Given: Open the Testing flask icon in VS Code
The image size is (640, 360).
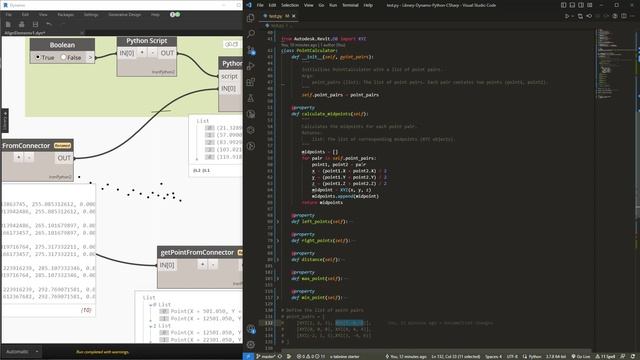Looking at the screenshot, I should point(251,98).
